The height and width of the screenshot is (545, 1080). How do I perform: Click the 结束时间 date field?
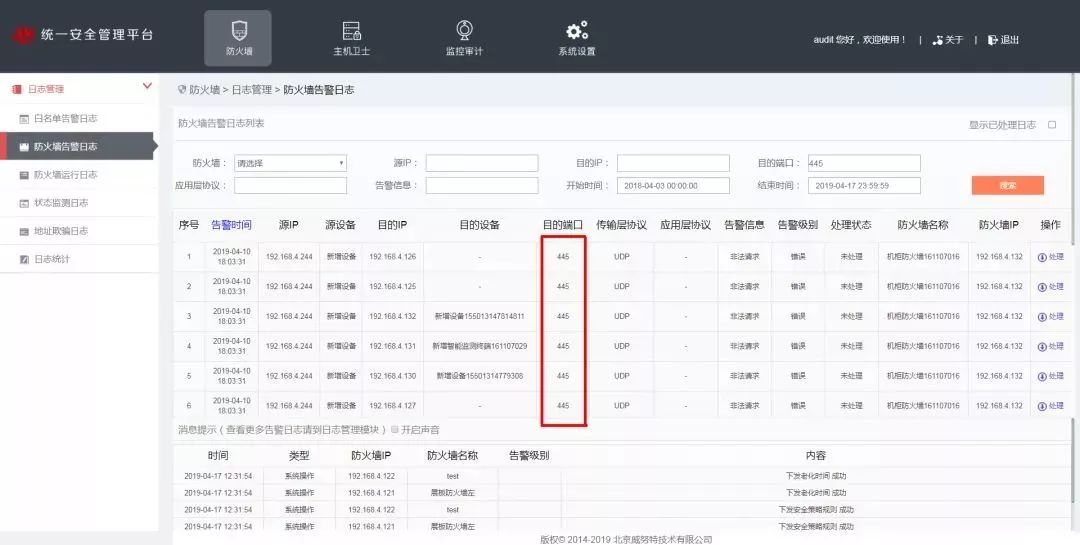tap(864, 185)
